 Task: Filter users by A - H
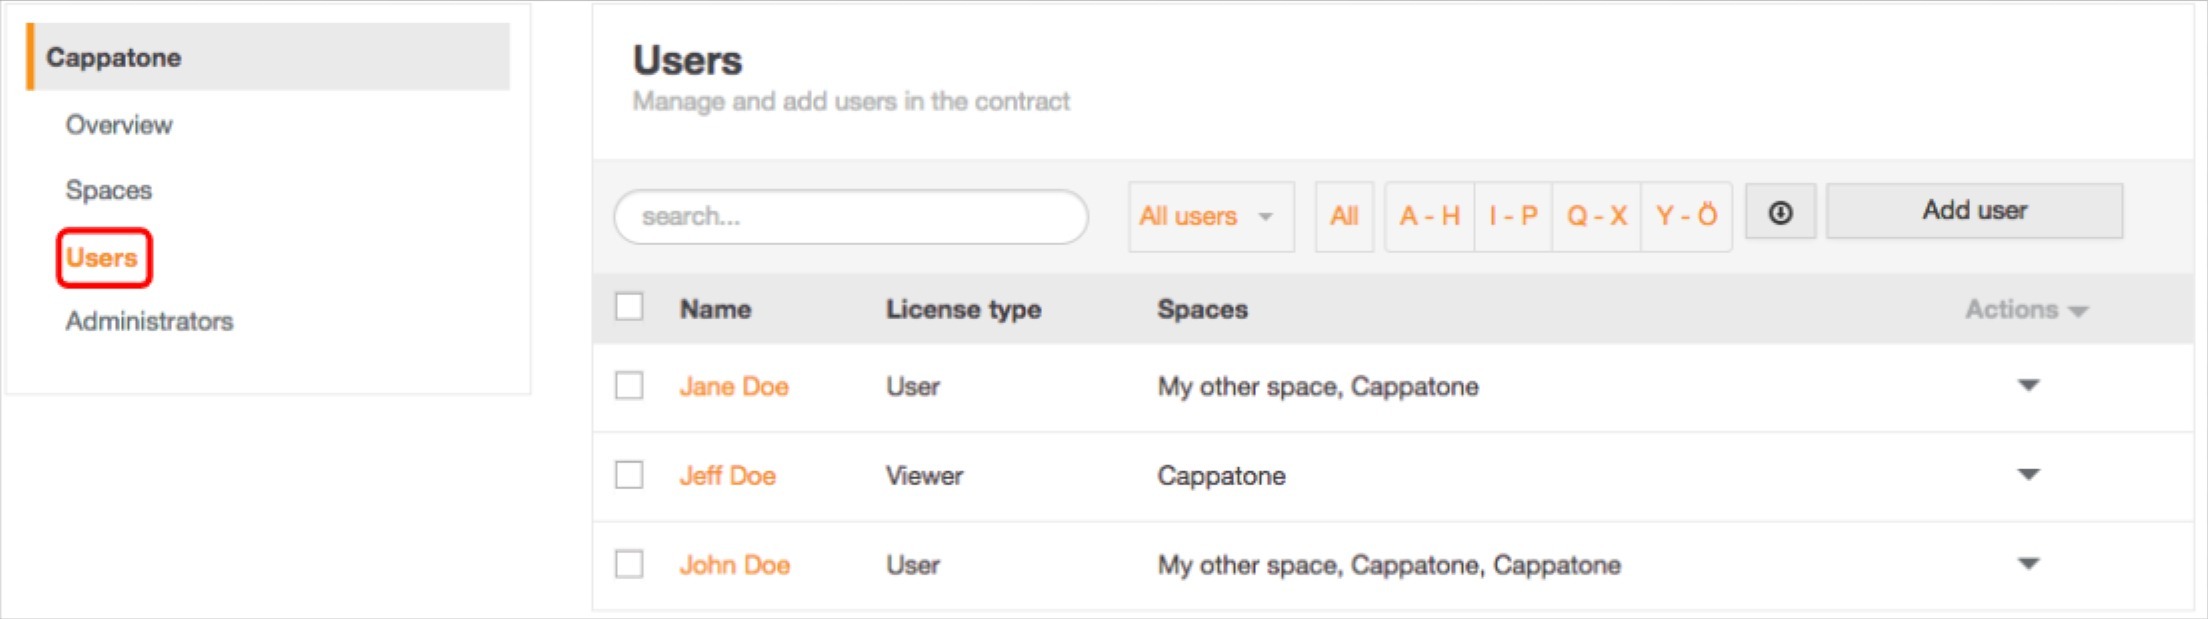1429,216
